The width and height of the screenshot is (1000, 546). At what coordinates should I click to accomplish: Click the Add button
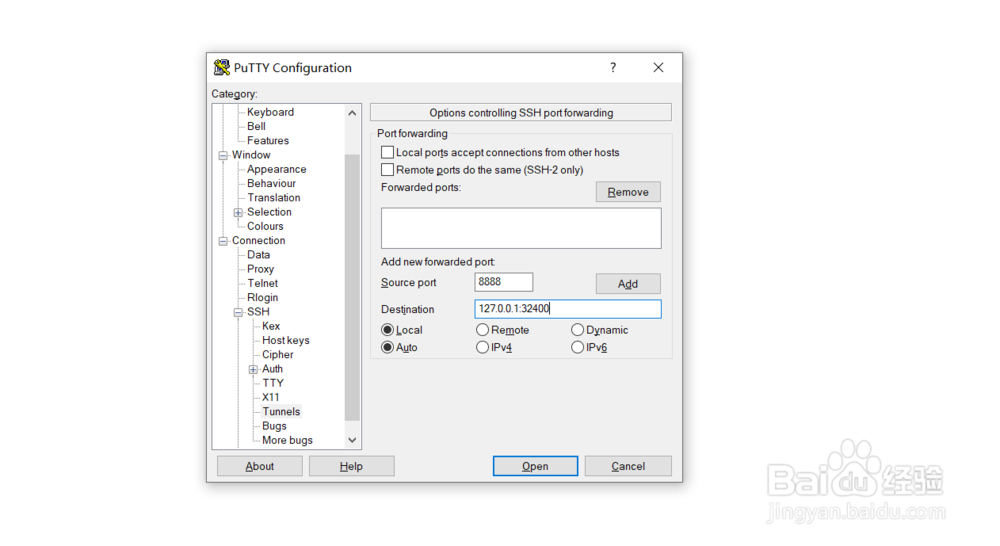click(628, 284)
